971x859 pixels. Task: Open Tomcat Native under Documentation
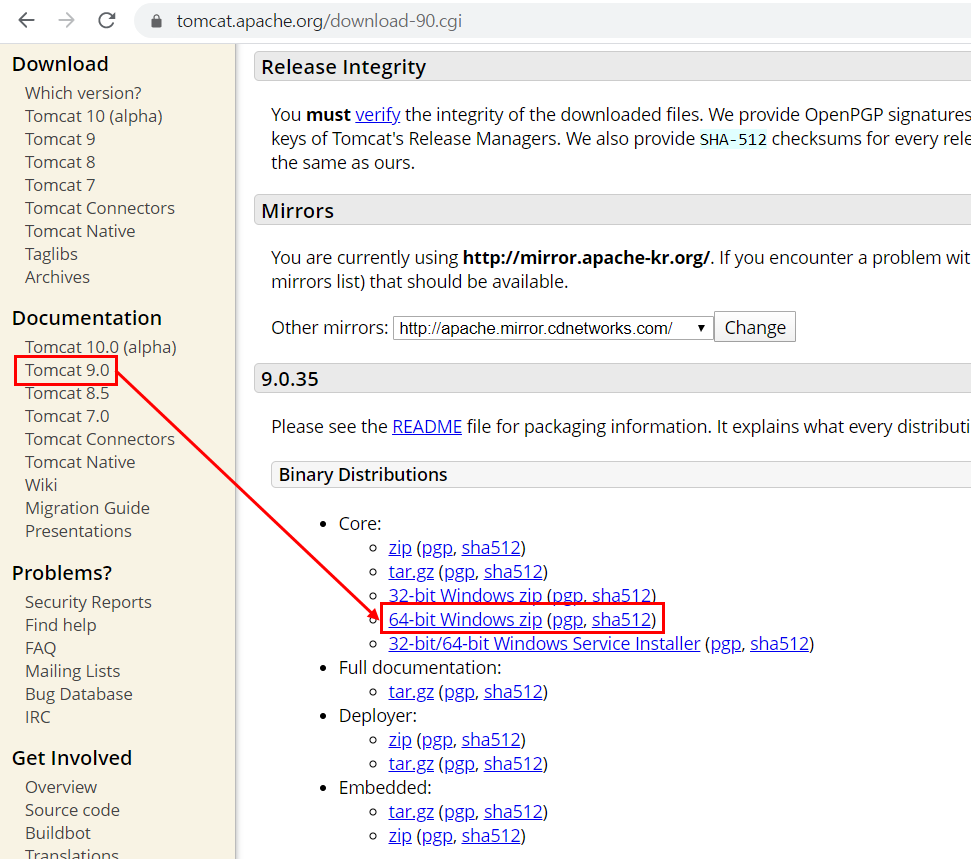click(80, 461)
